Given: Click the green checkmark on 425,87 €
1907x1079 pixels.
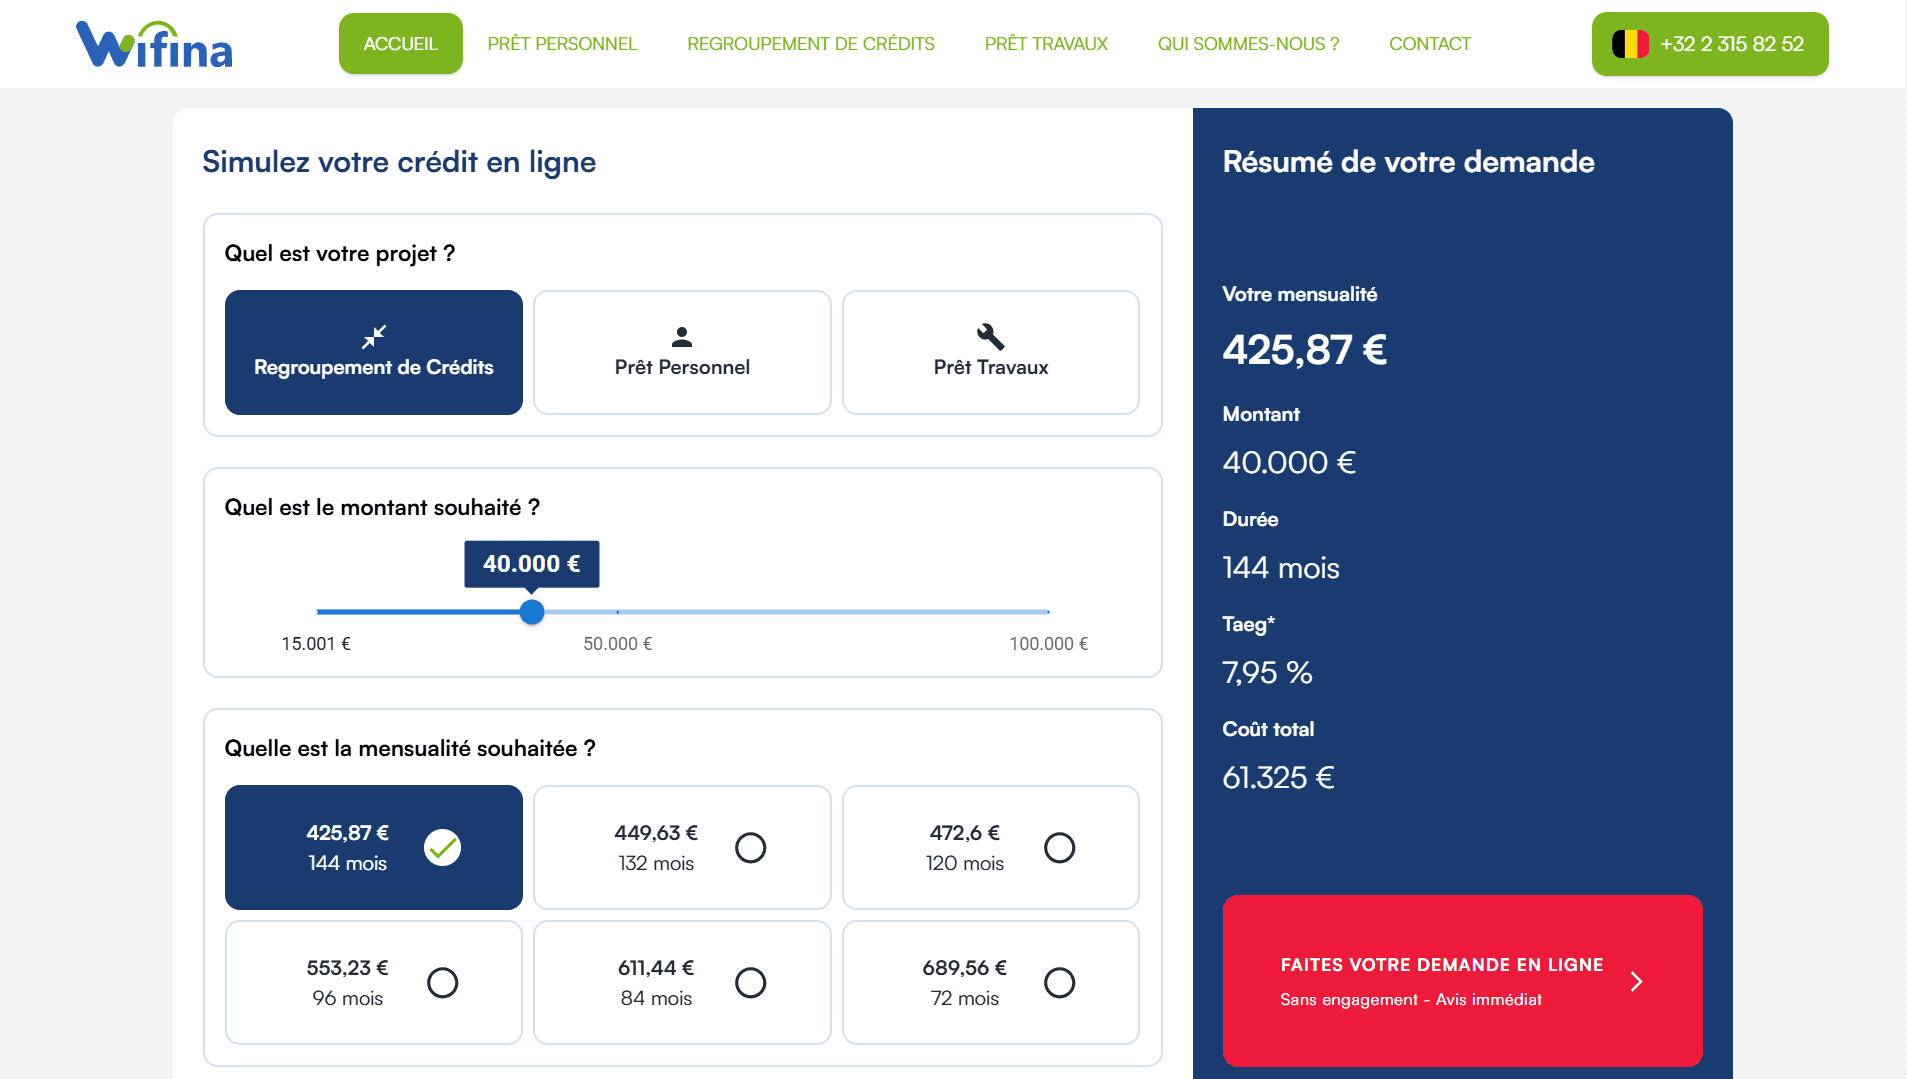Looking at the screenshot, I should [x=444, y=847].
